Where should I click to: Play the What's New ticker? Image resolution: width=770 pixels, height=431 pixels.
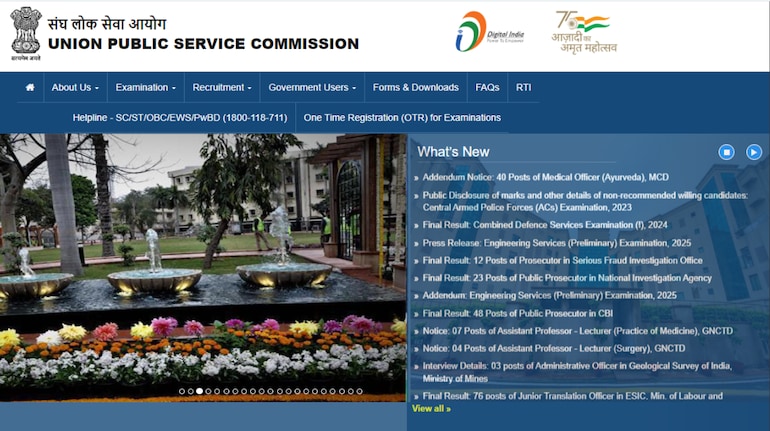[754, 152]
